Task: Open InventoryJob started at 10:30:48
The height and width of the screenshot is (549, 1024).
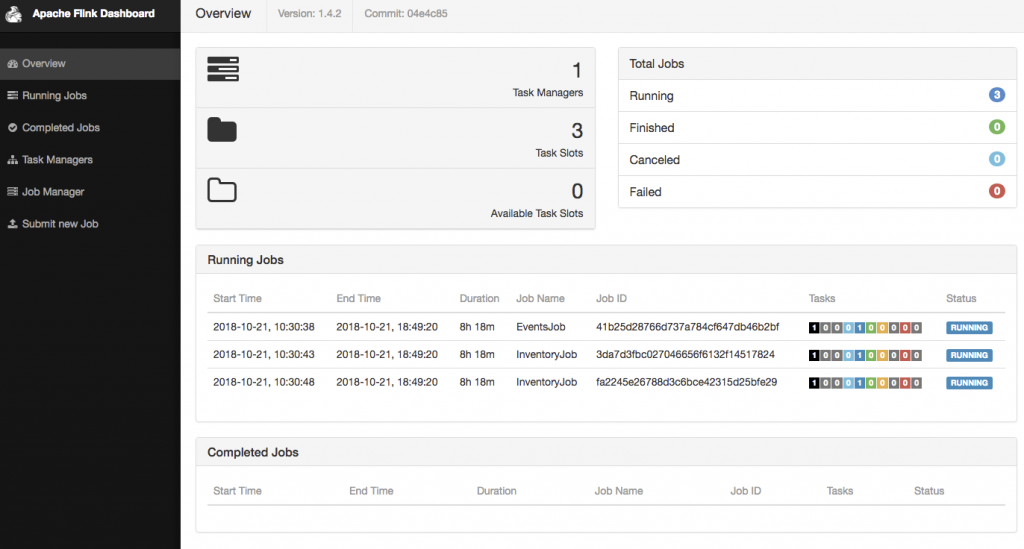Action: [547, 382]
